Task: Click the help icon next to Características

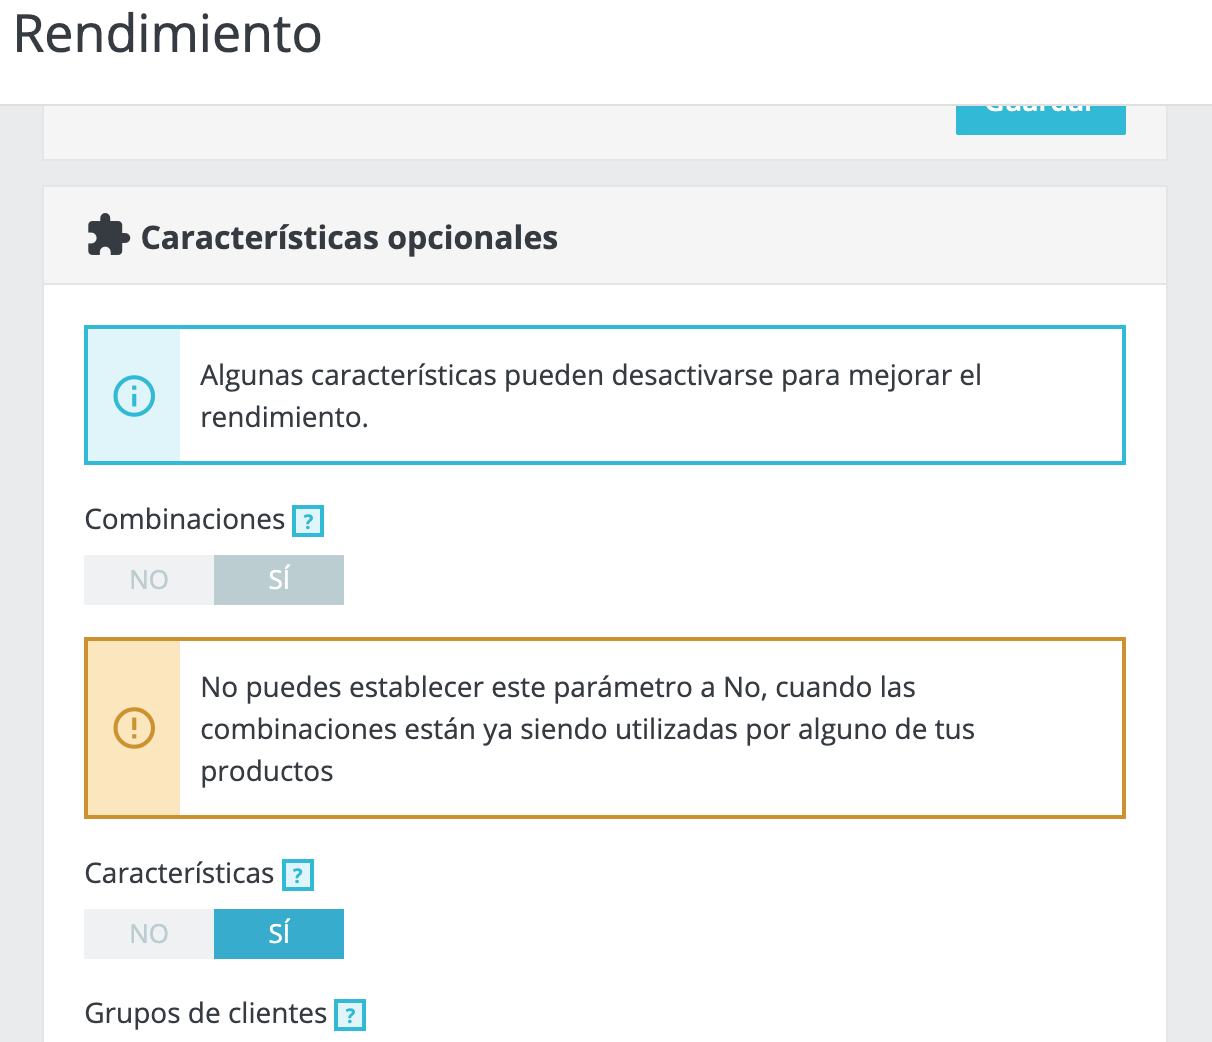Action: (x=298, y=875)
